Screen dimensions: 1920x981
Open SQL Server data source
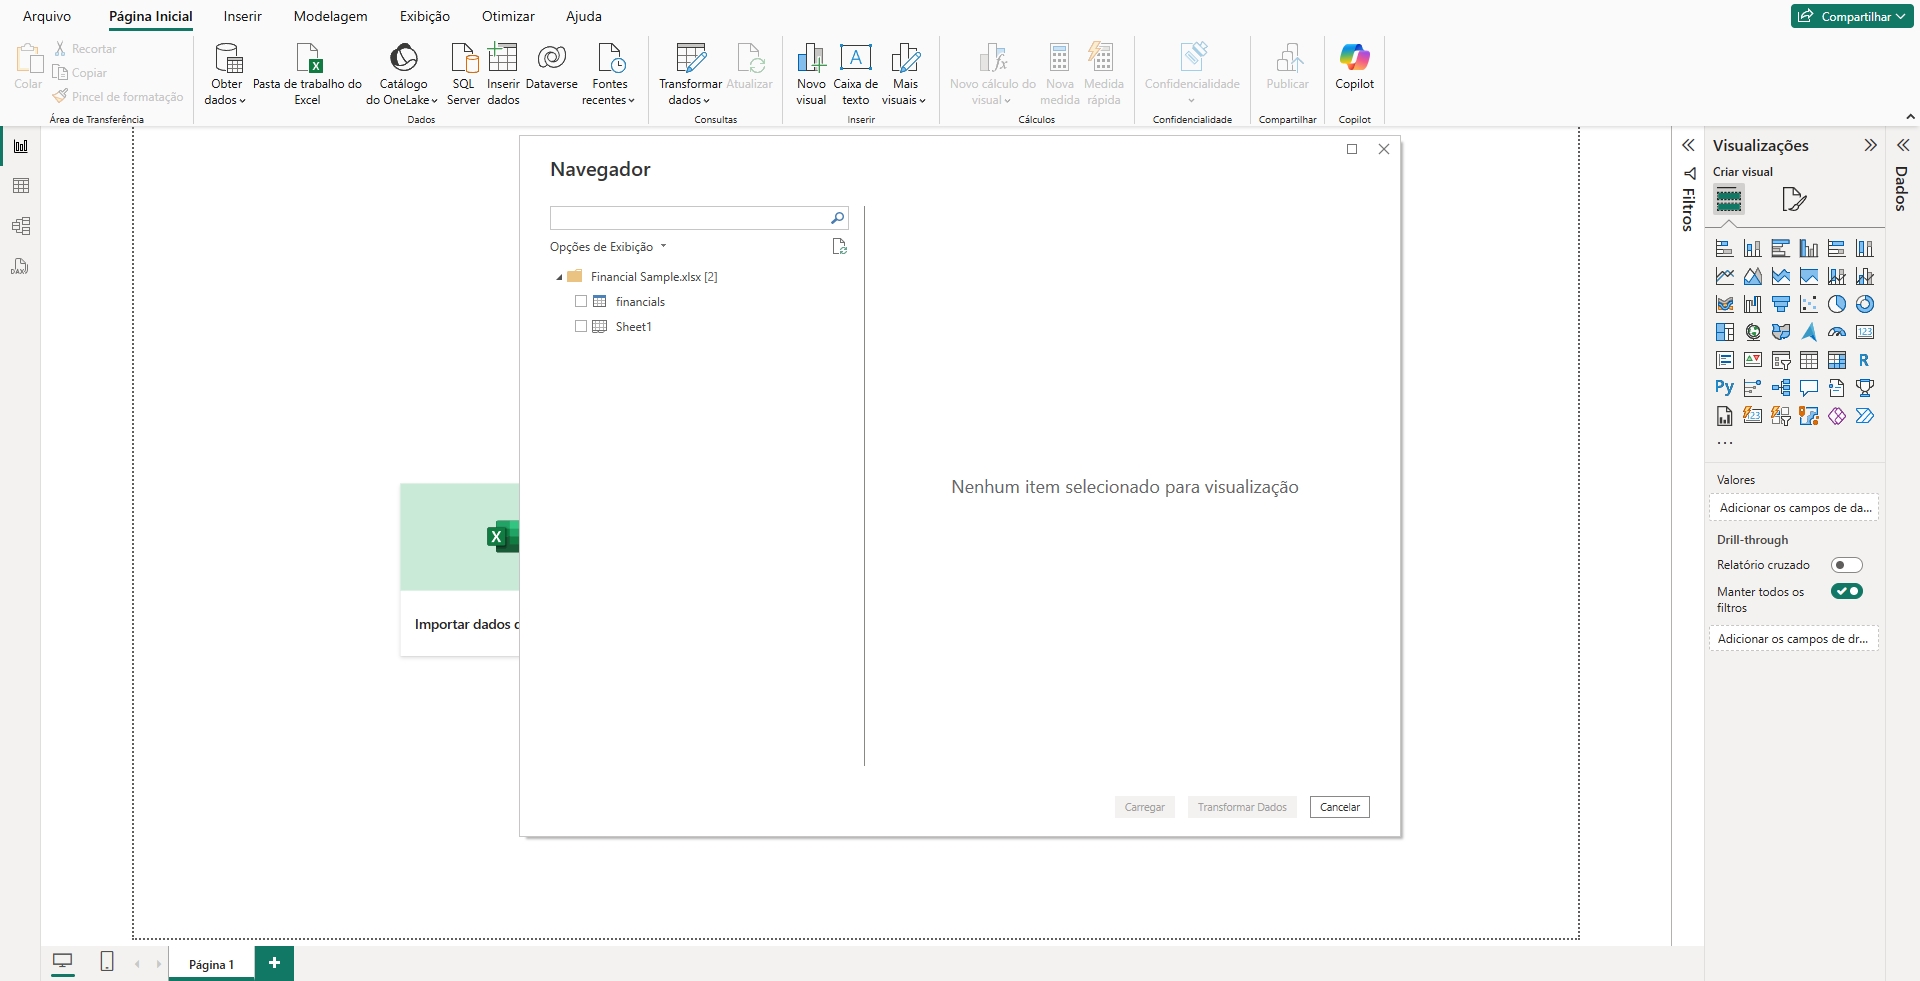tap(463, 74)
